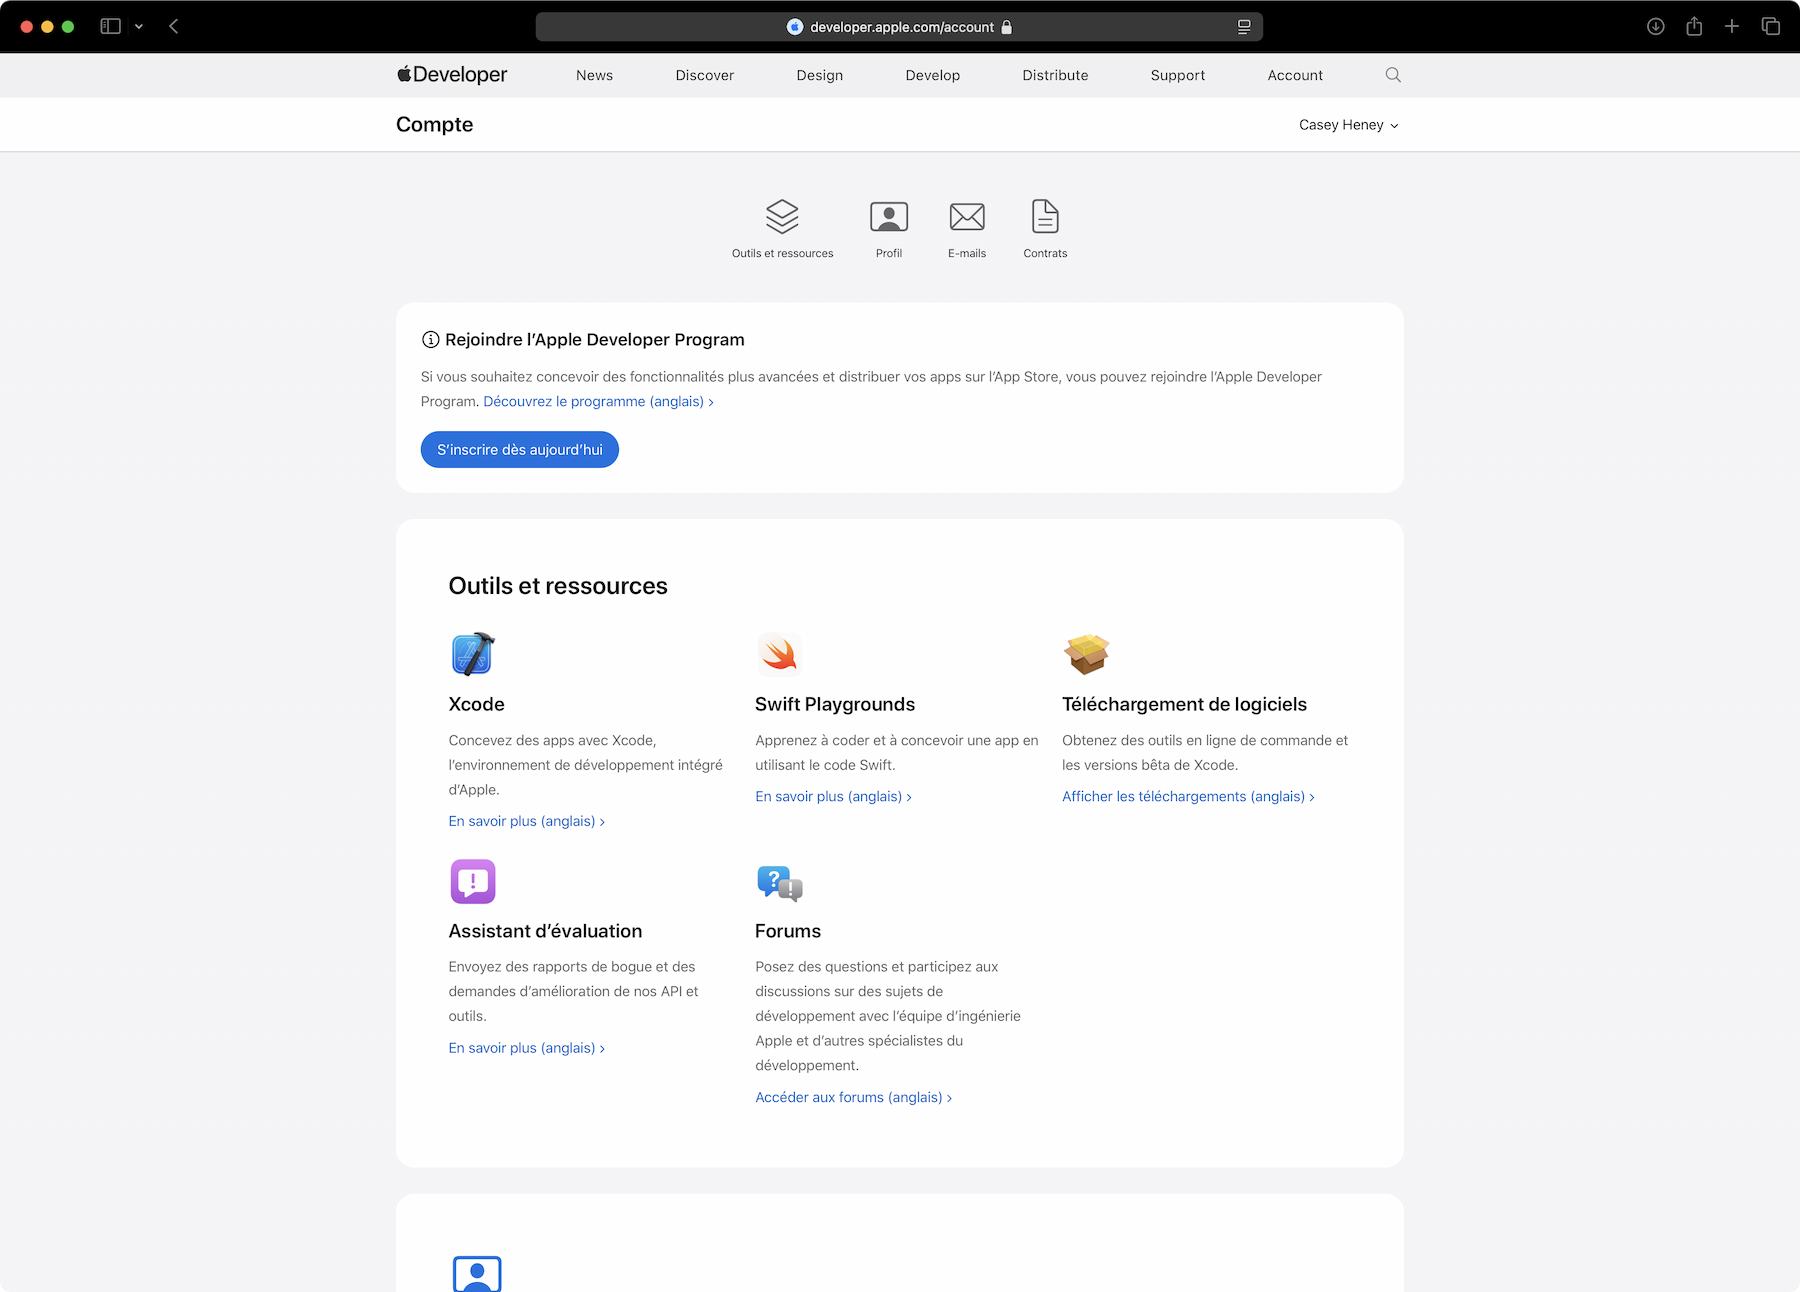Click the Téléchargement de logiciels heading

tap(1184, 704)
